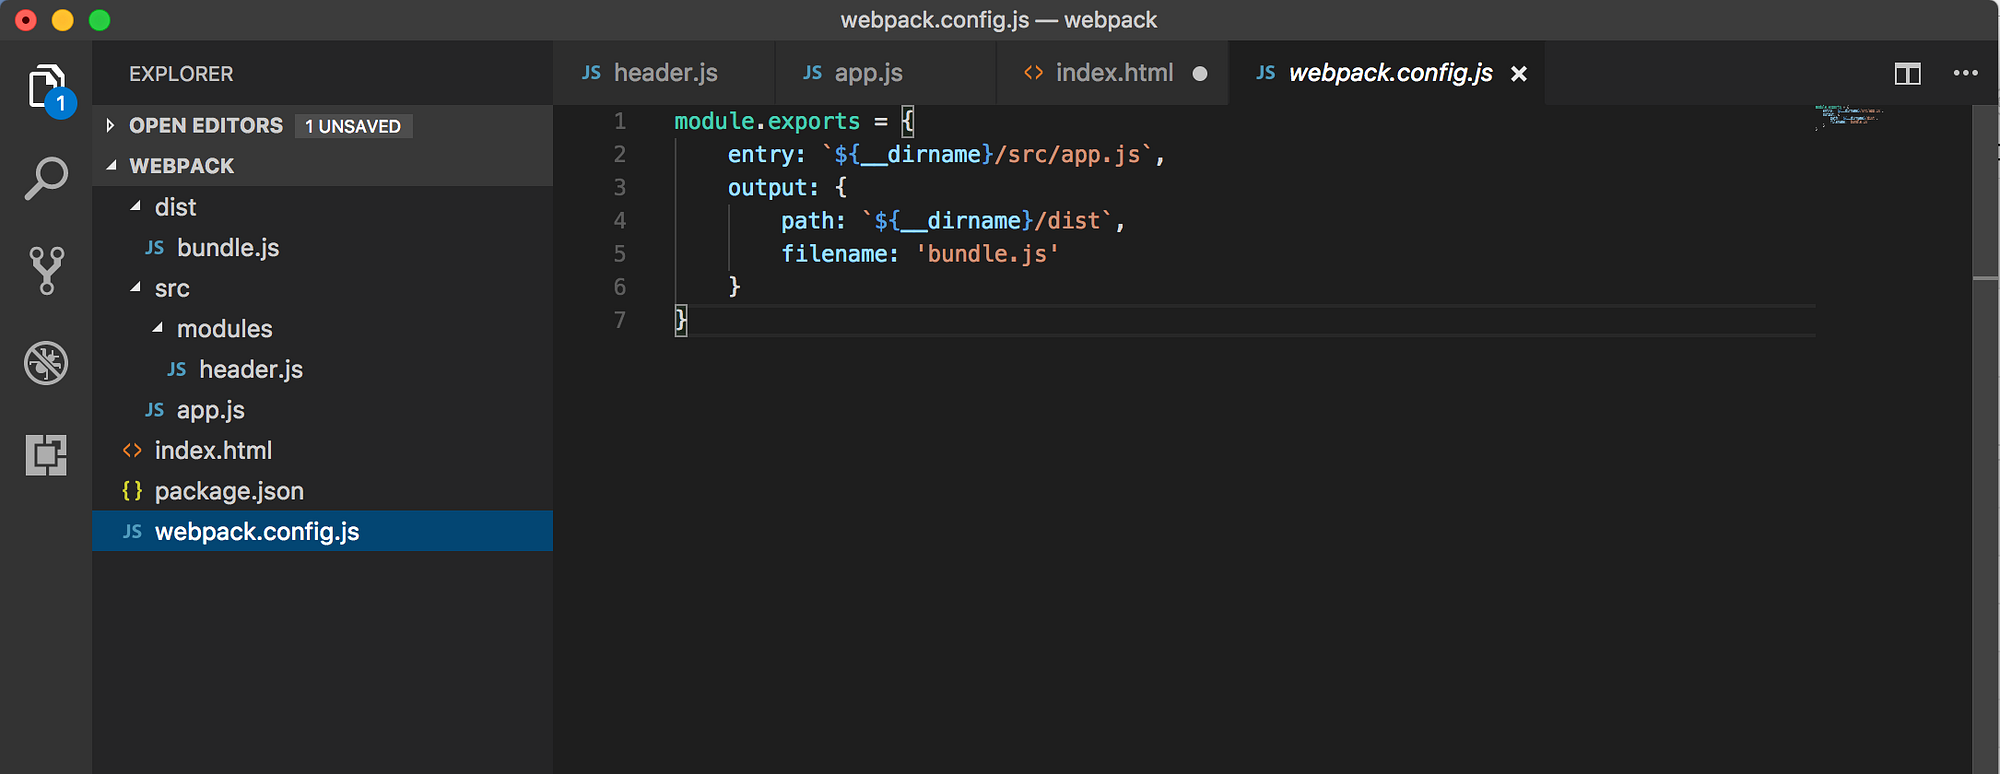Click the code minimap preview
Image resolution: width=2000 pixels, height=774 pixels.
(1848, 117)
